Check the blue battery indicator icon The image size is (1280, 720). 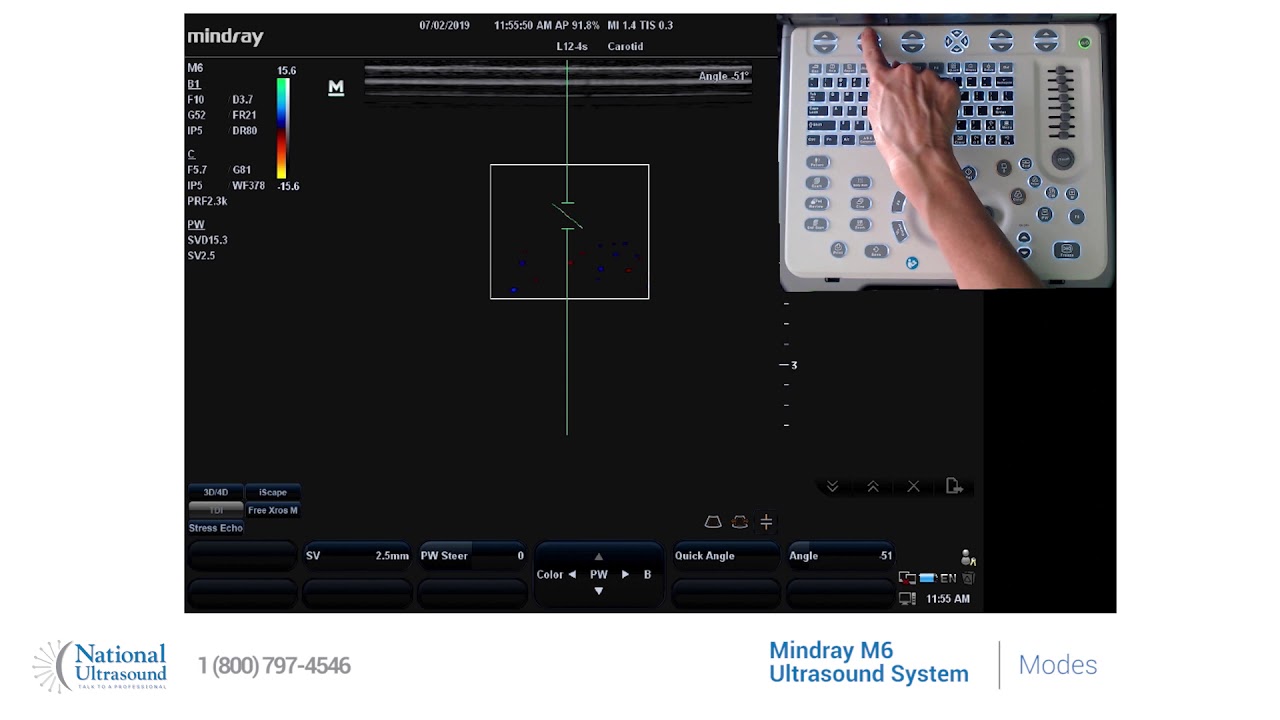(x=927, y=578)
